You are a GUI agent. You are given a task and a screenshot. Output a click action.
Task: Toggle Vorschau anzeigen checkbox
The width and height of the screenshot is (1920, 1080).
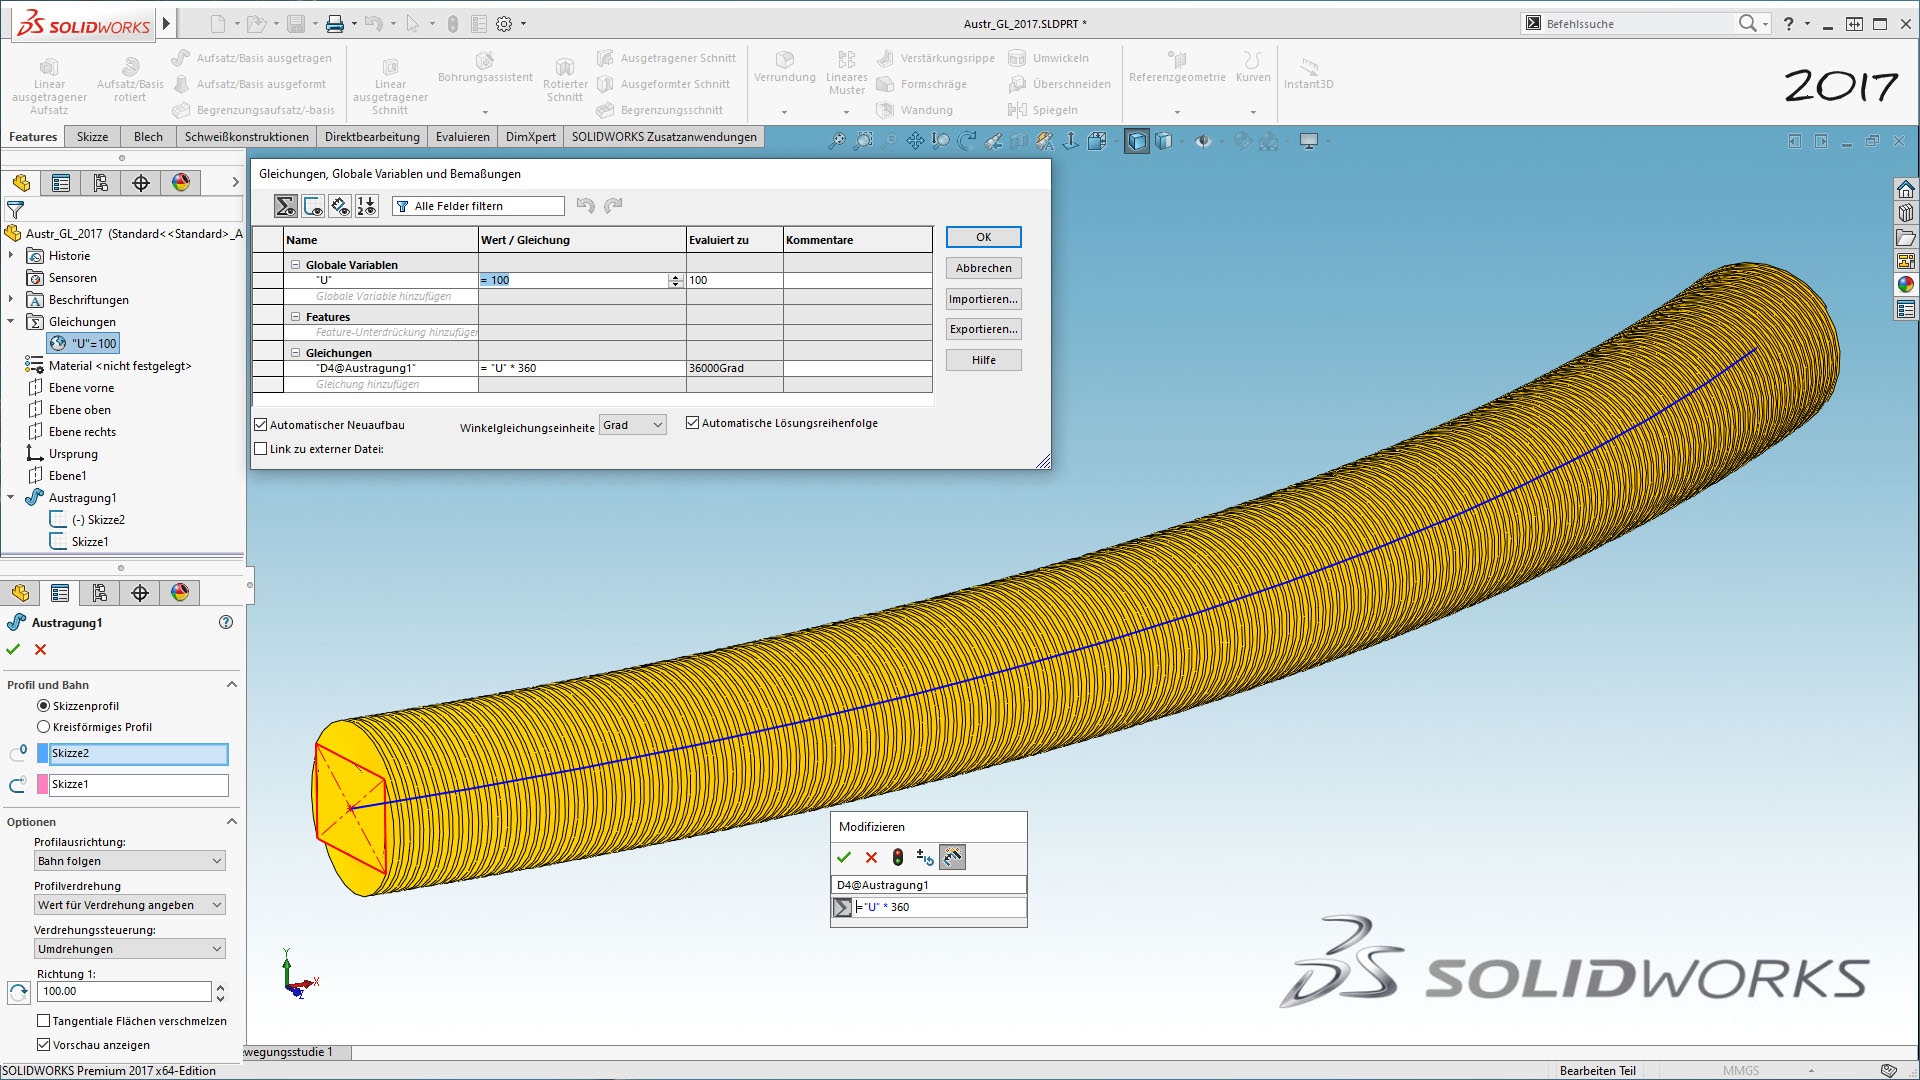point(43,1045)
